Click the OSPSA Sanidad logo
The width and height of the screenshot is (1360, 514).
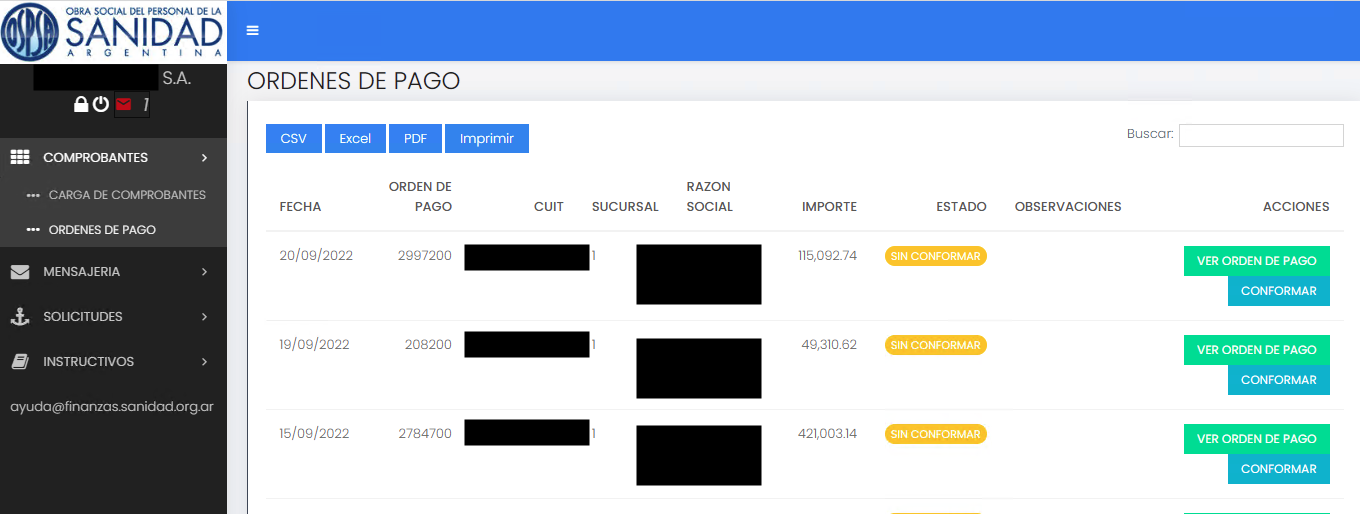tap(113, 31)
